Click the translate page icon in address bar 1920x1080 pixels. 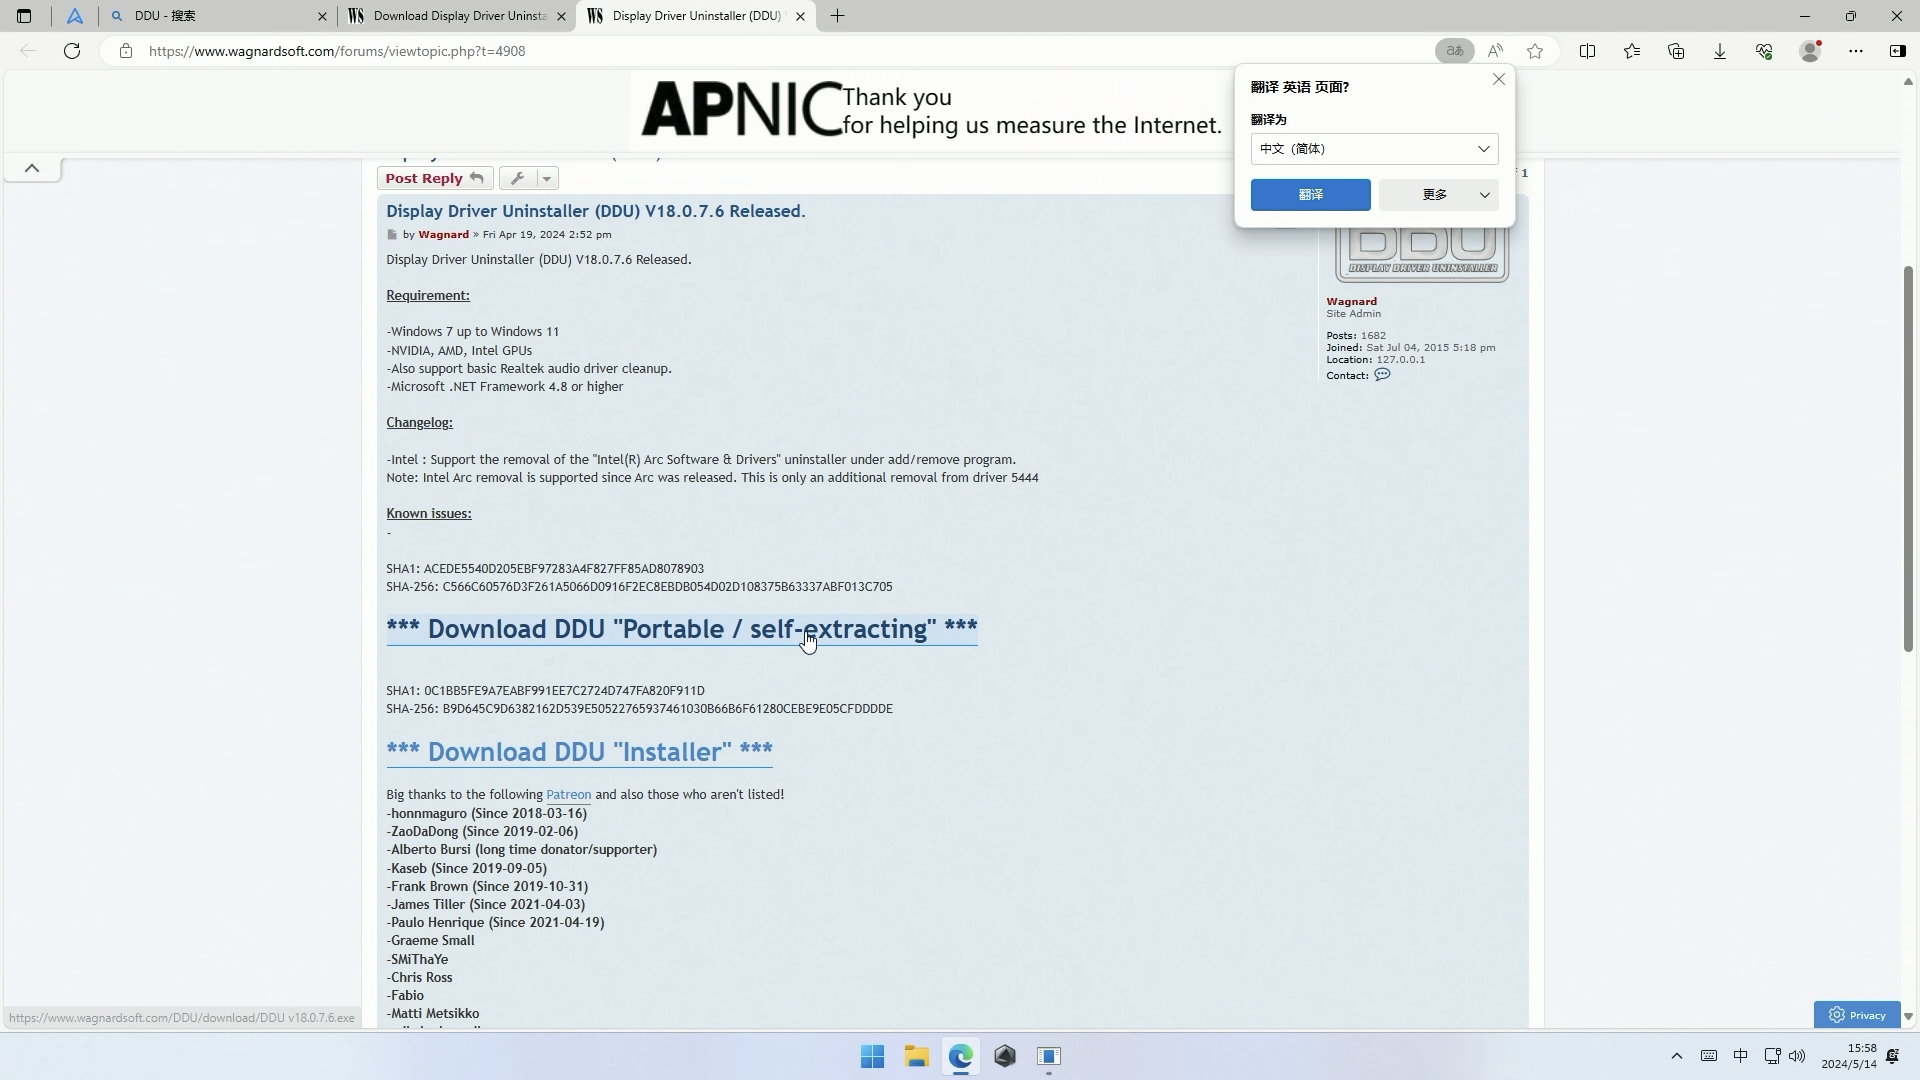click(x=1454, y=51)
